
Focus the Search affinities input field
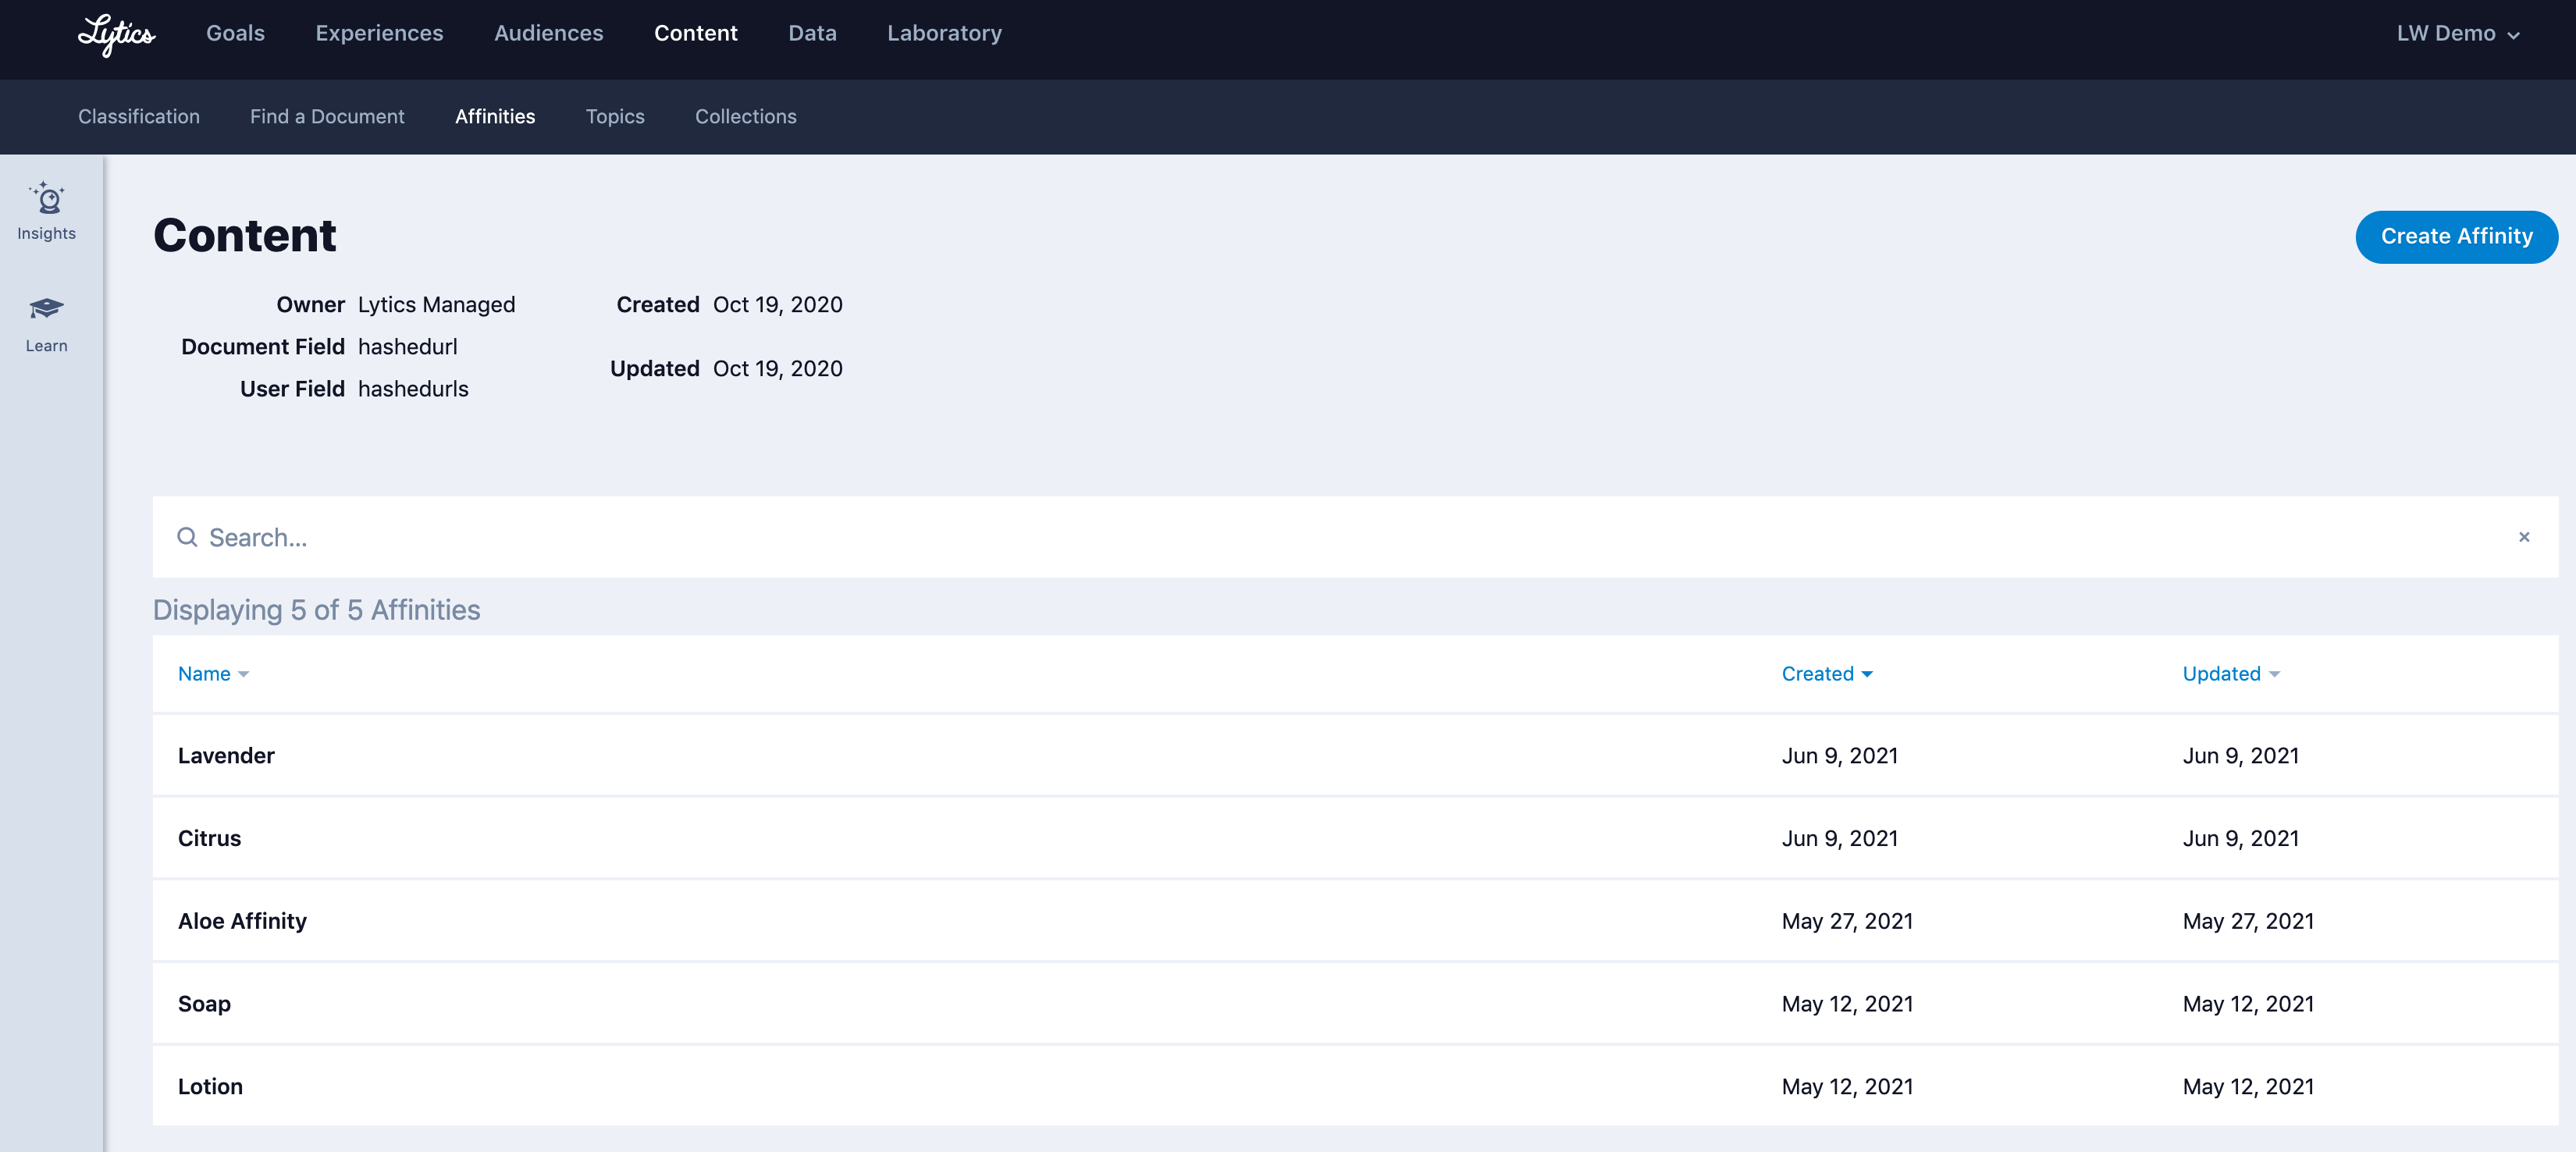pyautogui.click(x=1300, y=537)
